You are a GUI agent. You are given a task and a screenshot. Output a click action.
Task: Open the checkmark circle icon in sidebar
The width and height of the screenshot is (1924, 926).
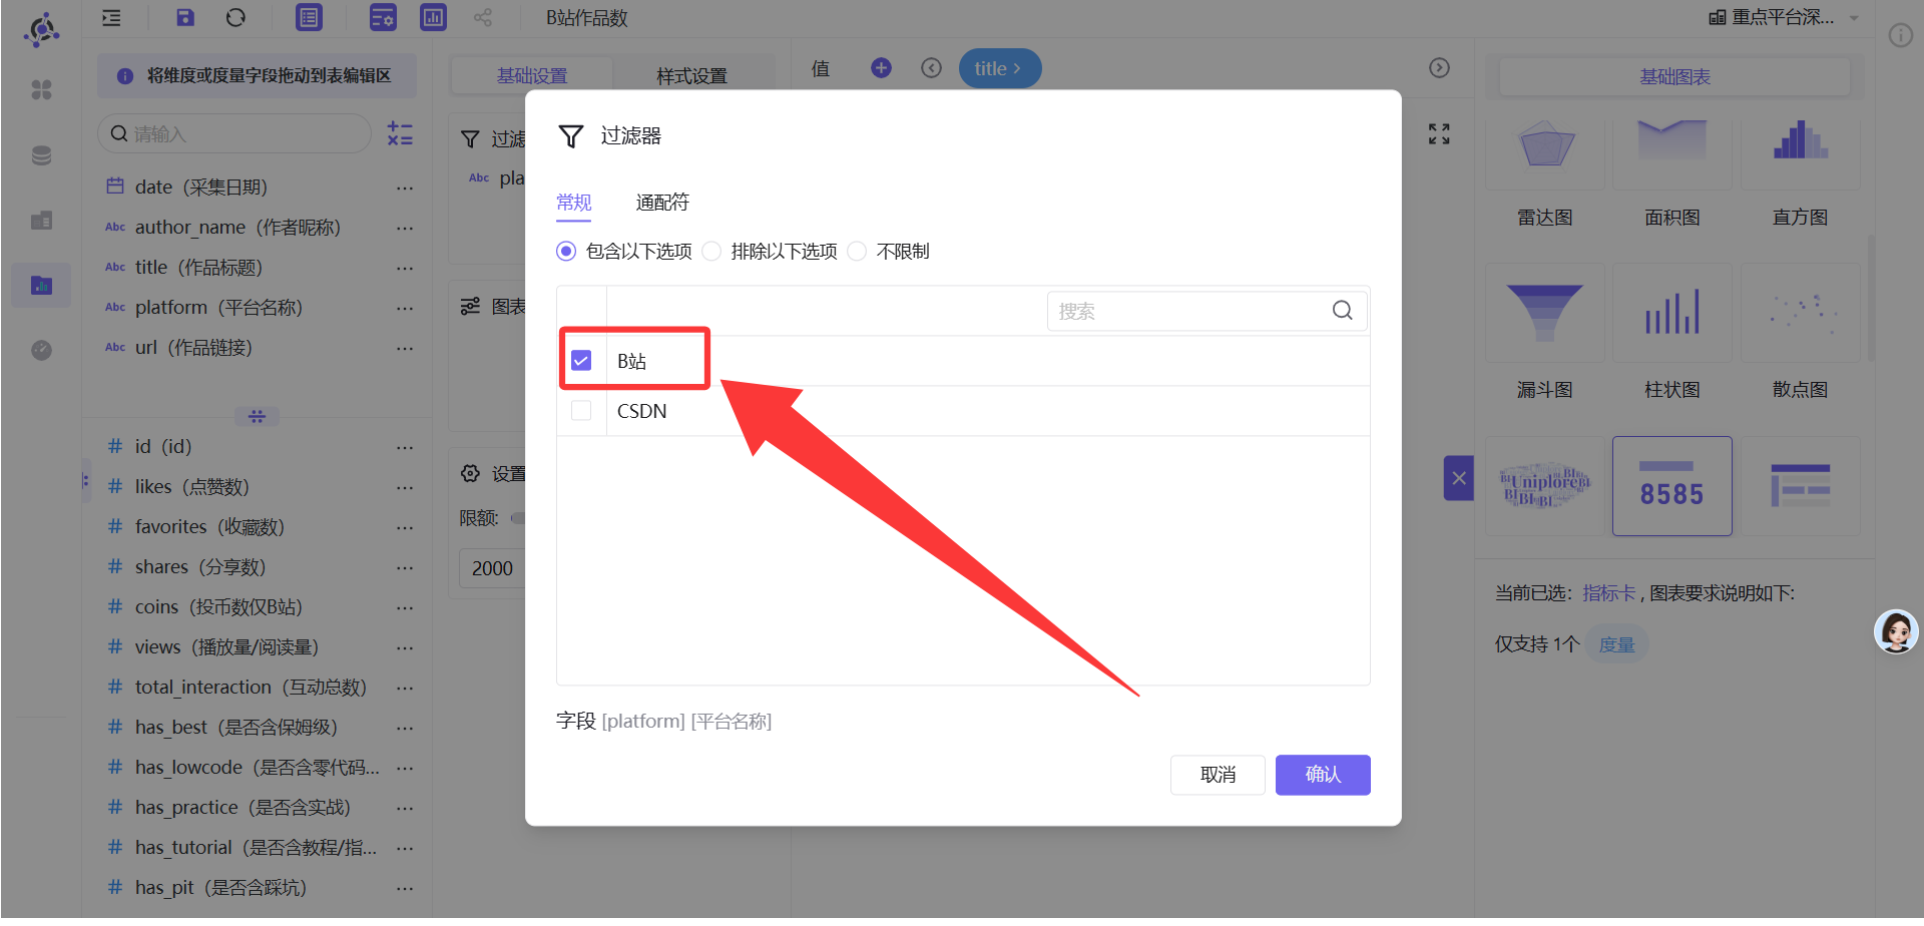coord(41,350)
